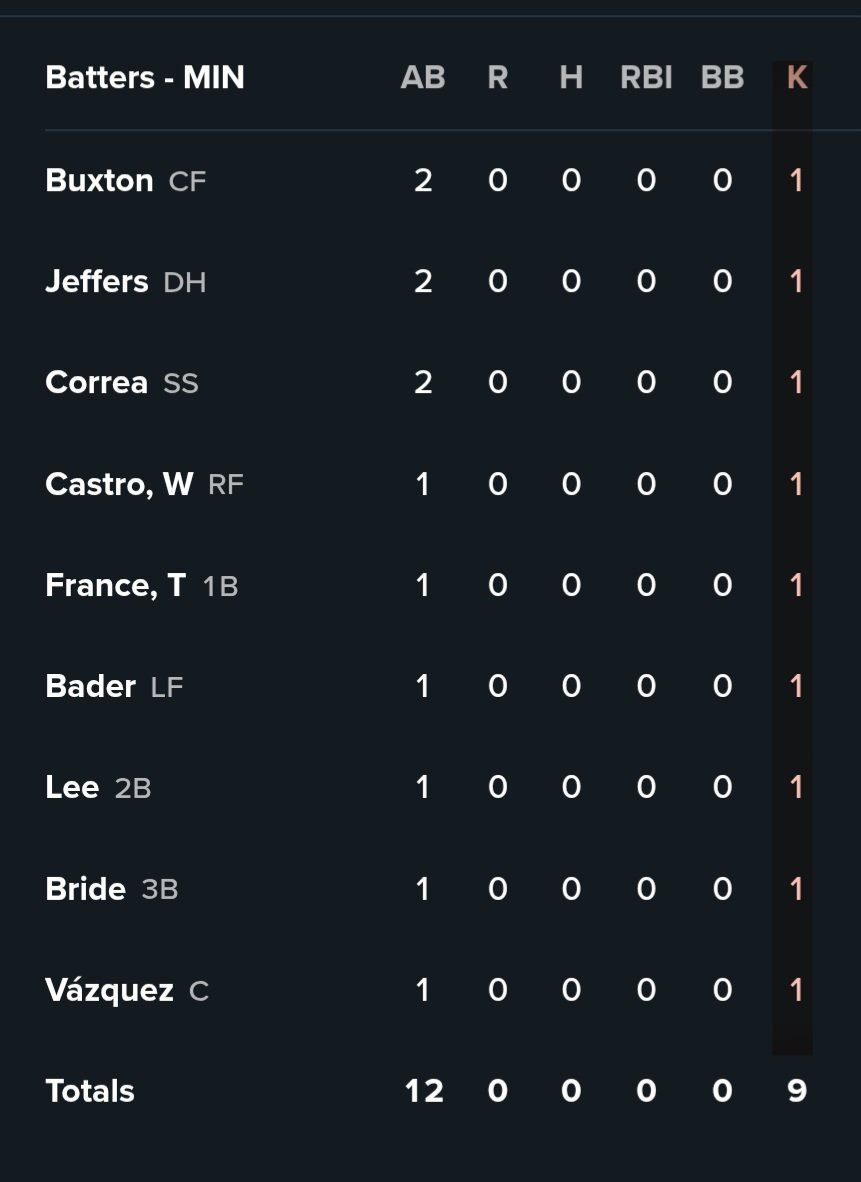Open Lee's player profile
This screenshot has height=1182, width=861.
(72, 788)
